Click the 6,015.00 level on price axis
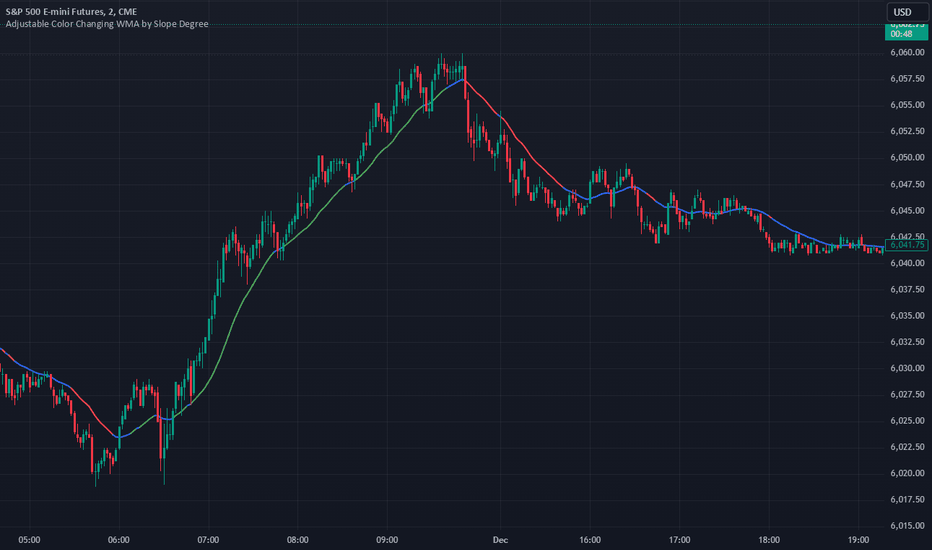The width and height of the screenshot is (932, 550). coord(907,526)
